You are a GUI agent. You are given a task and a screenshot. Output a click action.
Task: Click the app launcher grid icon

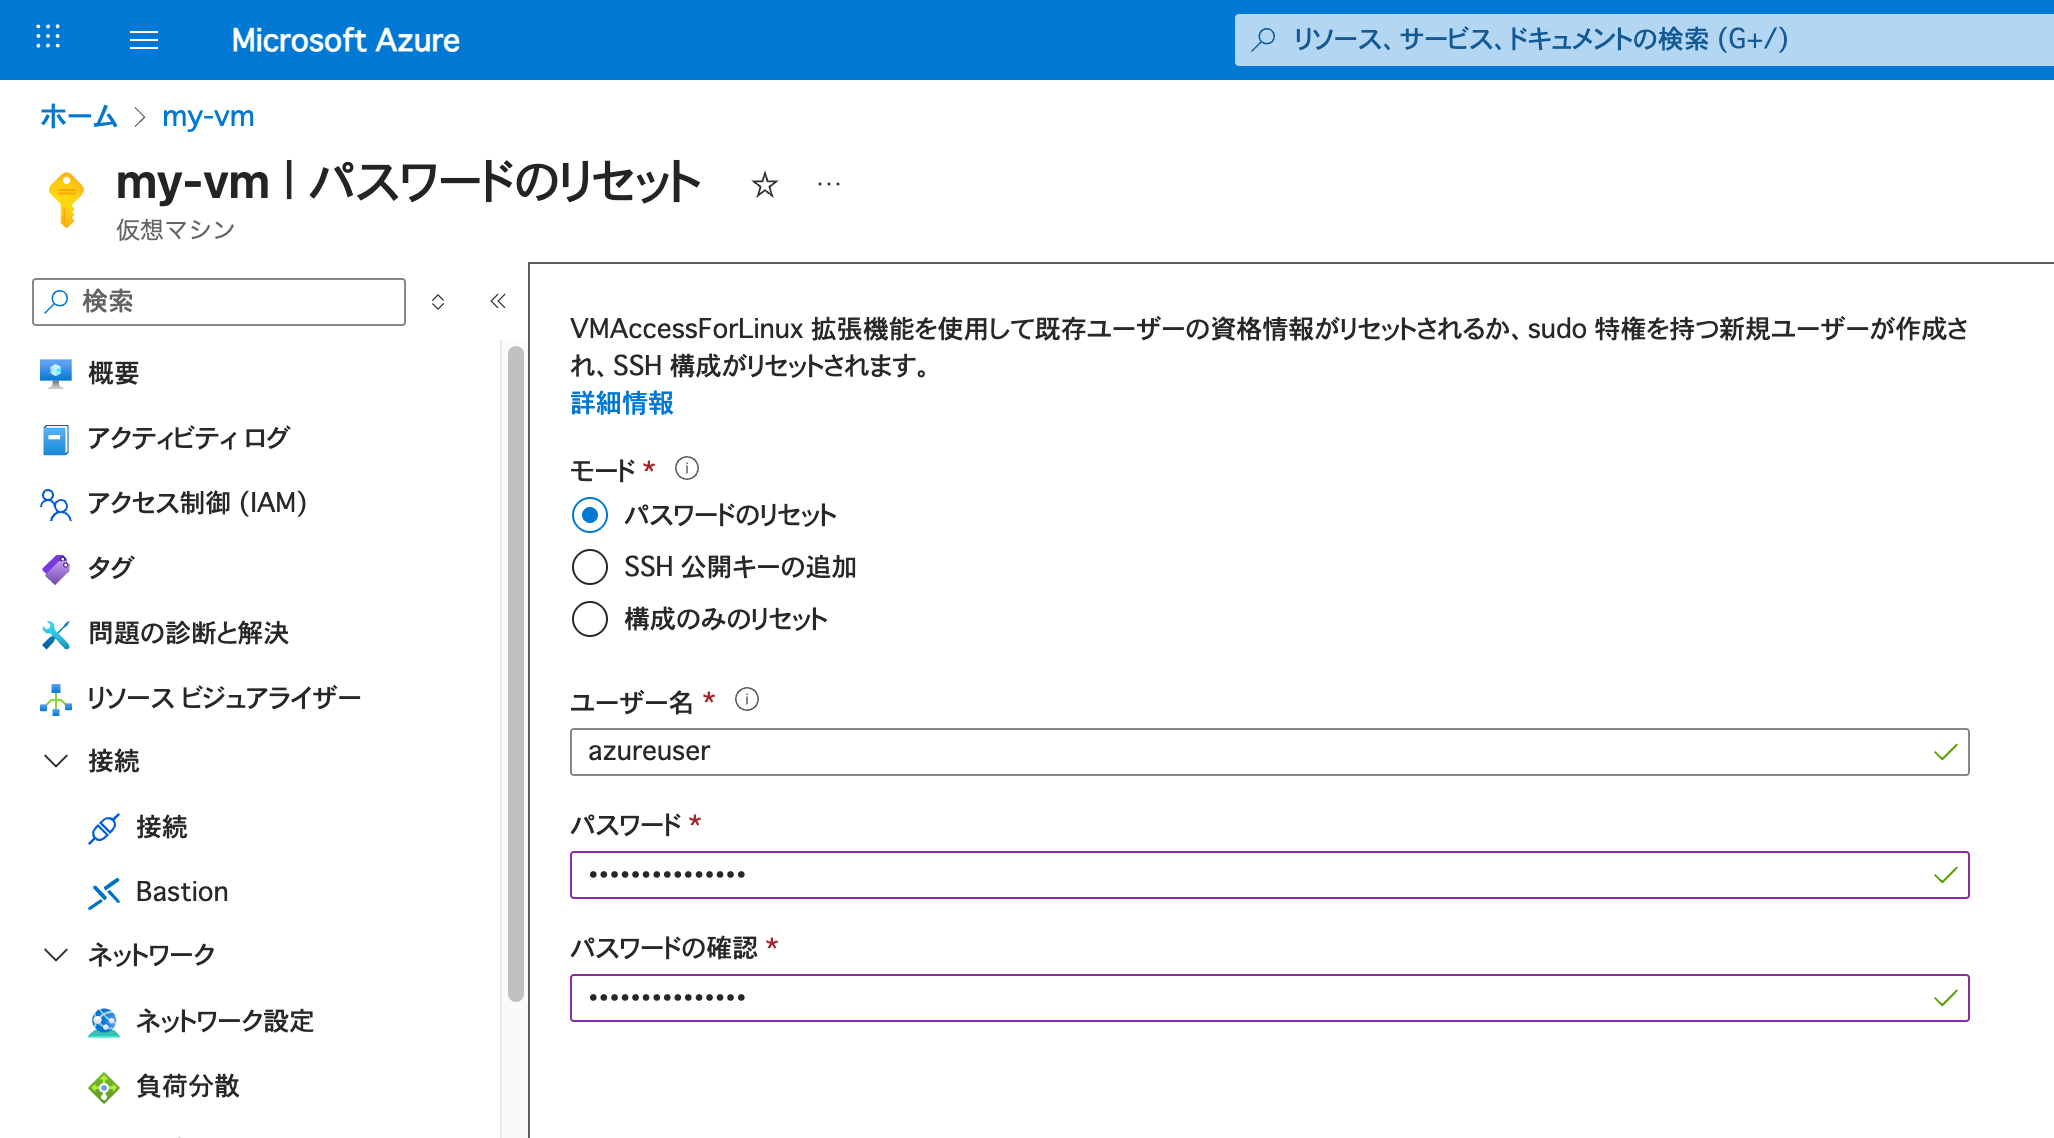pos(48,38)
